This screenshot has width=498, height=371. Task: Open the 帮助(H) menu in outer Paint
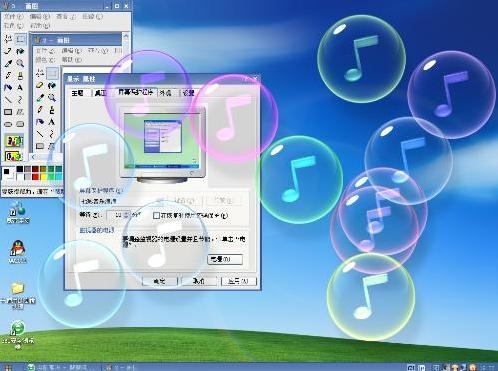pos(39,25)
